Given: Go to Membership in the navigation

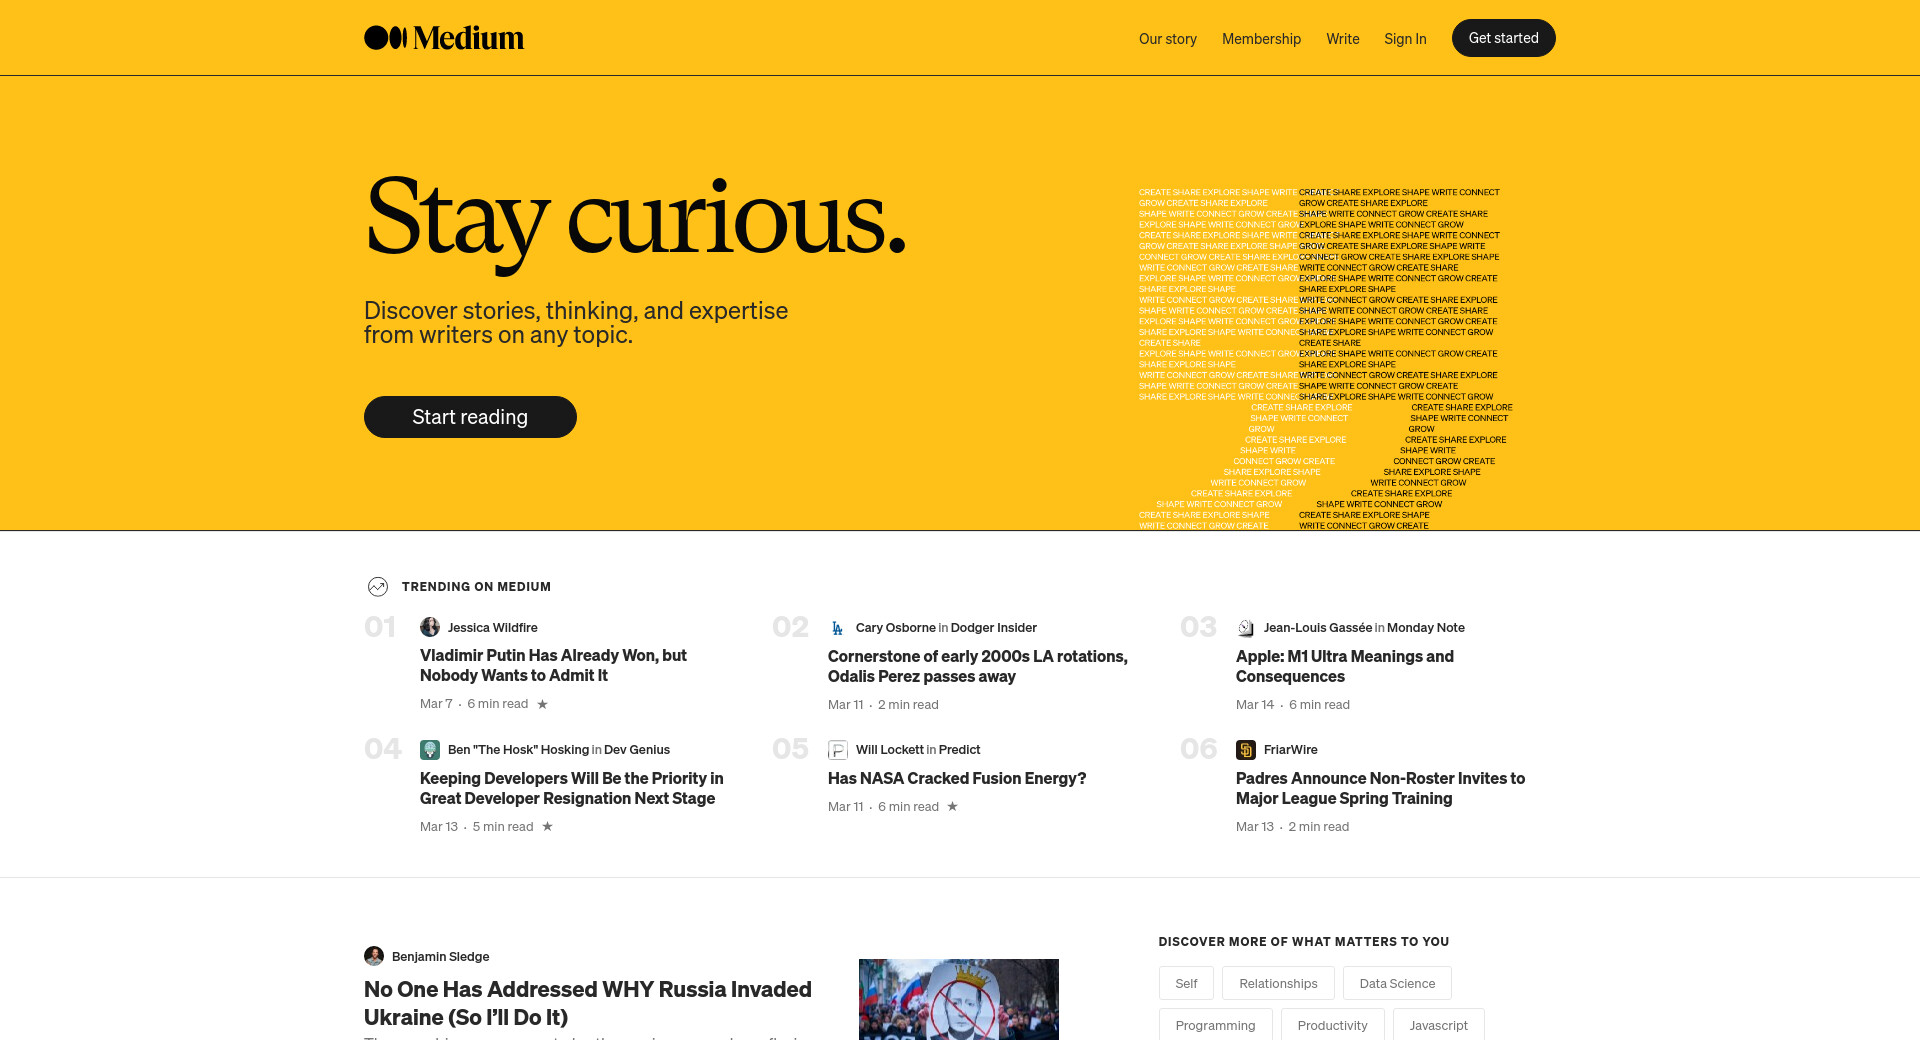Looking at the screenshot, I should (1261, 39).
